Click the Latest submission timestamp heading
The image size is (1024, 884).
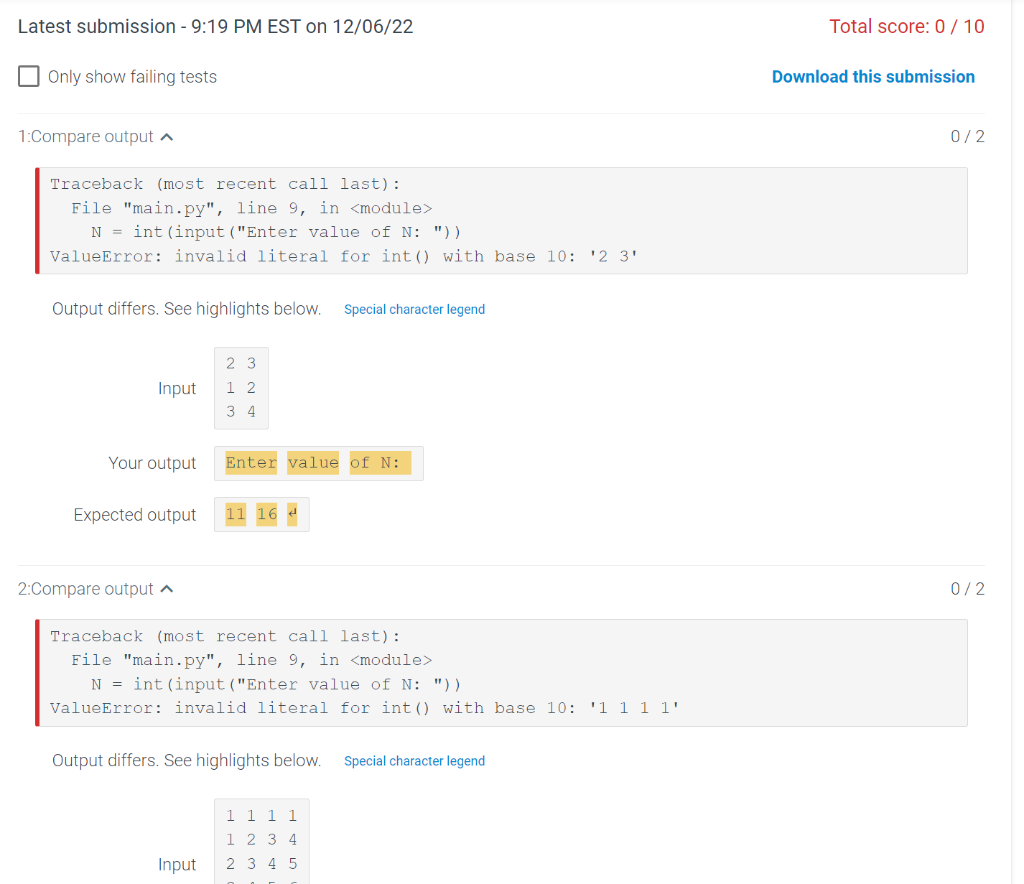tap(216, 27)
